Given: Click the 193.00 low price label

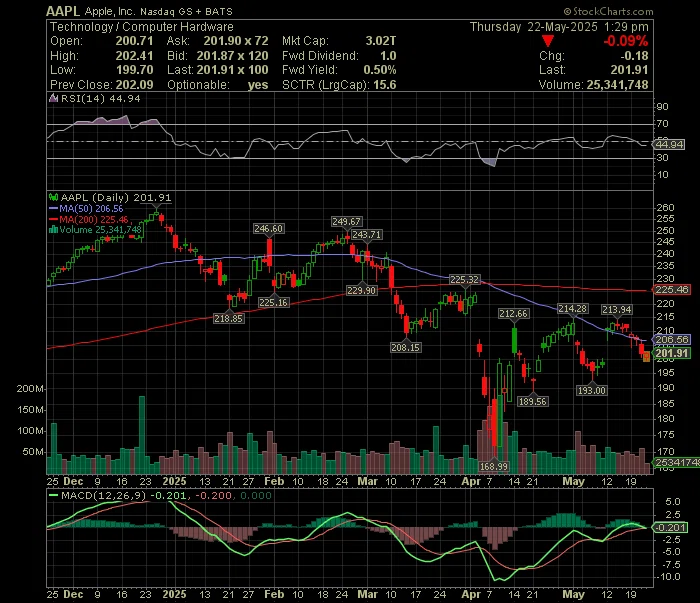Looking at the screenshot, I should [x=592, y=391].
